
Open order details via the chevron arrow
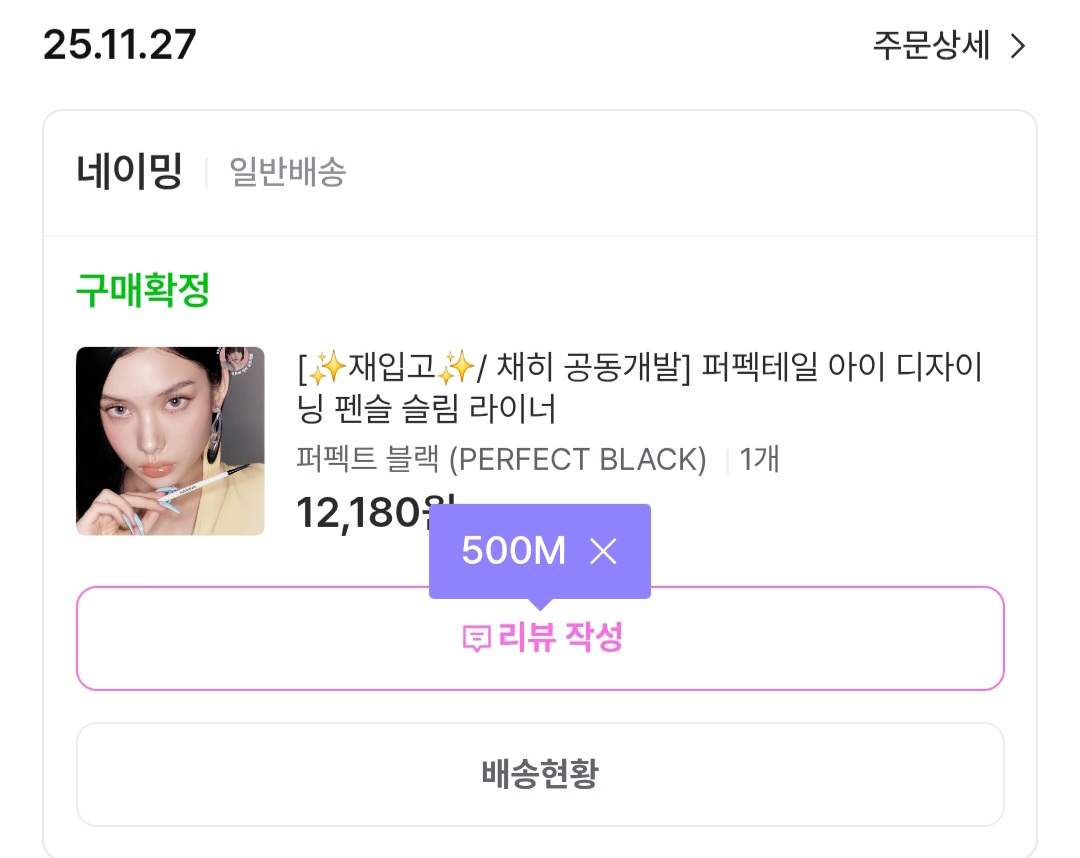tap(1018, 46)
